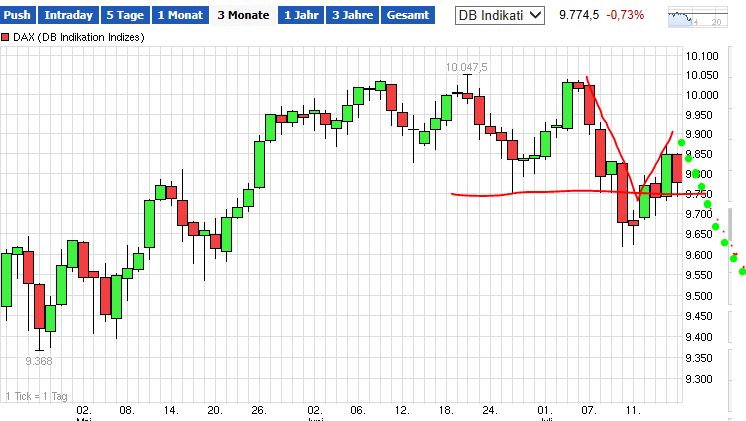
Task: Click the 18. date axis label
Action: point(445,410)
